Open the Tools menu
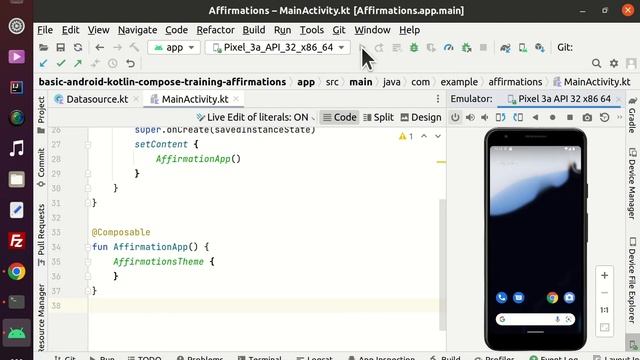The height and width of the screenshot is (360, 640). coord(311,30)
